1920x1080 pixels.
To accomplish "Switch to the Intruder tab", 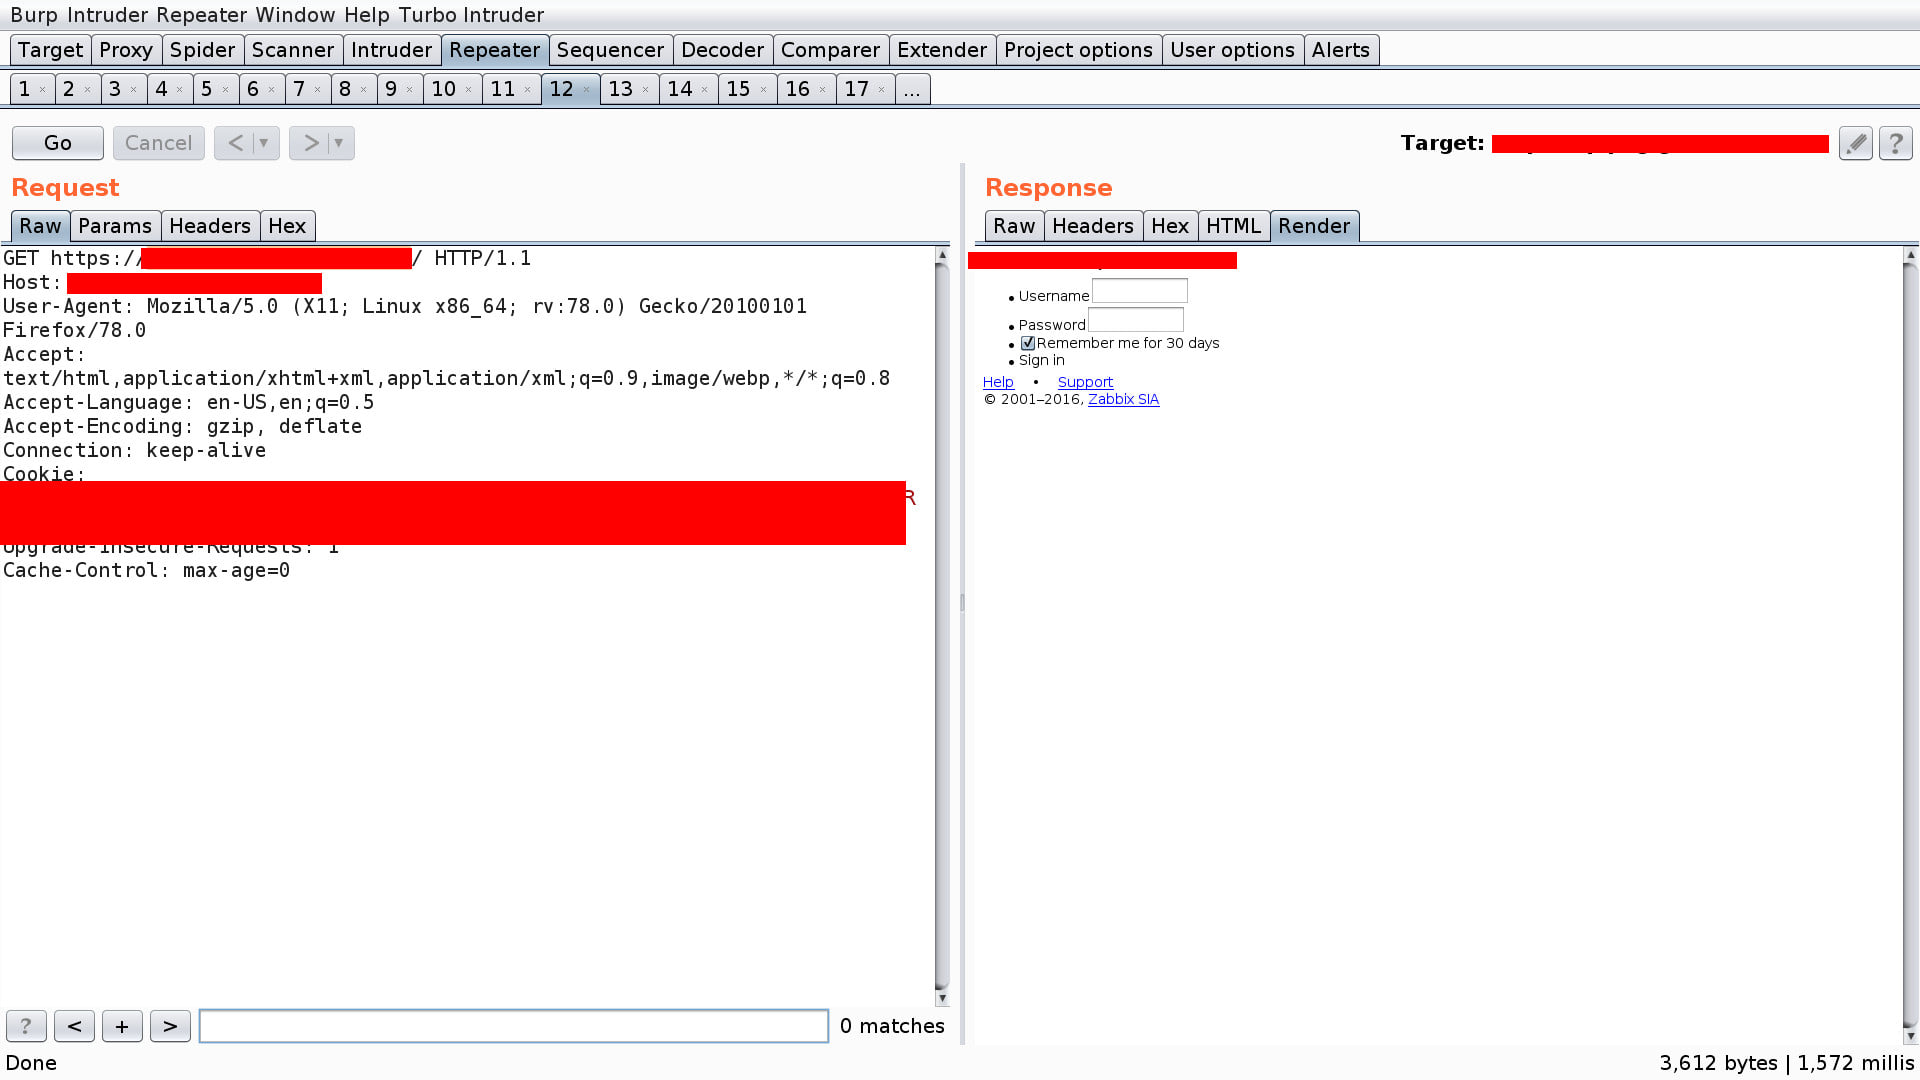I will (x=391, y=50).
